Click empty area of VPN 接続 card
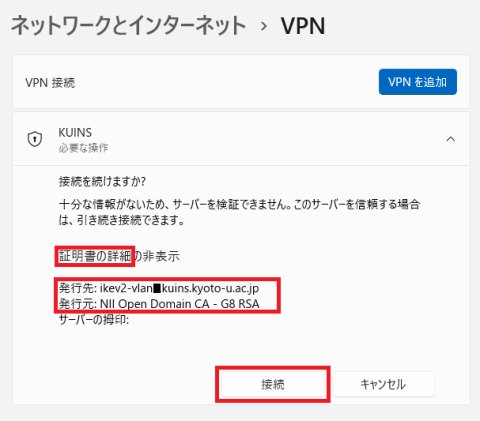The width and height of the screenshot is (480, 421). pyautogui.click(x=227, y=82)
